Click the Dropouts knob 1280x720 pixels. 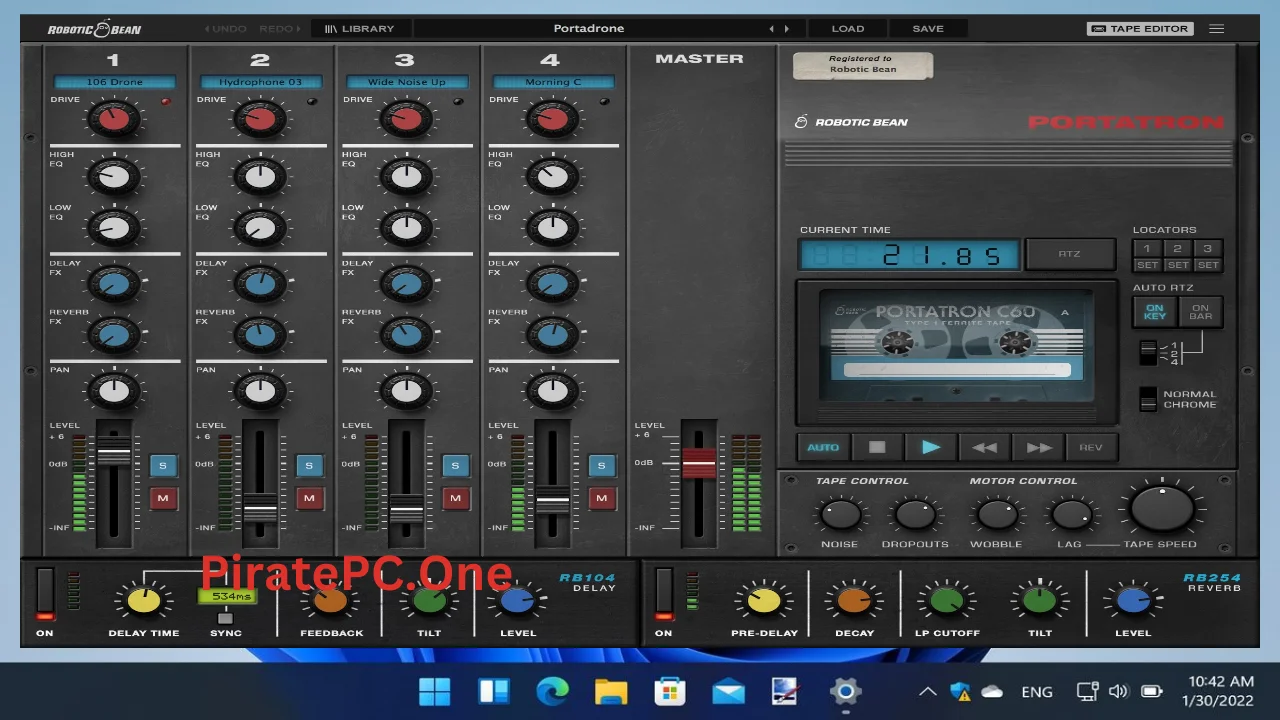[x=914, y=515]
